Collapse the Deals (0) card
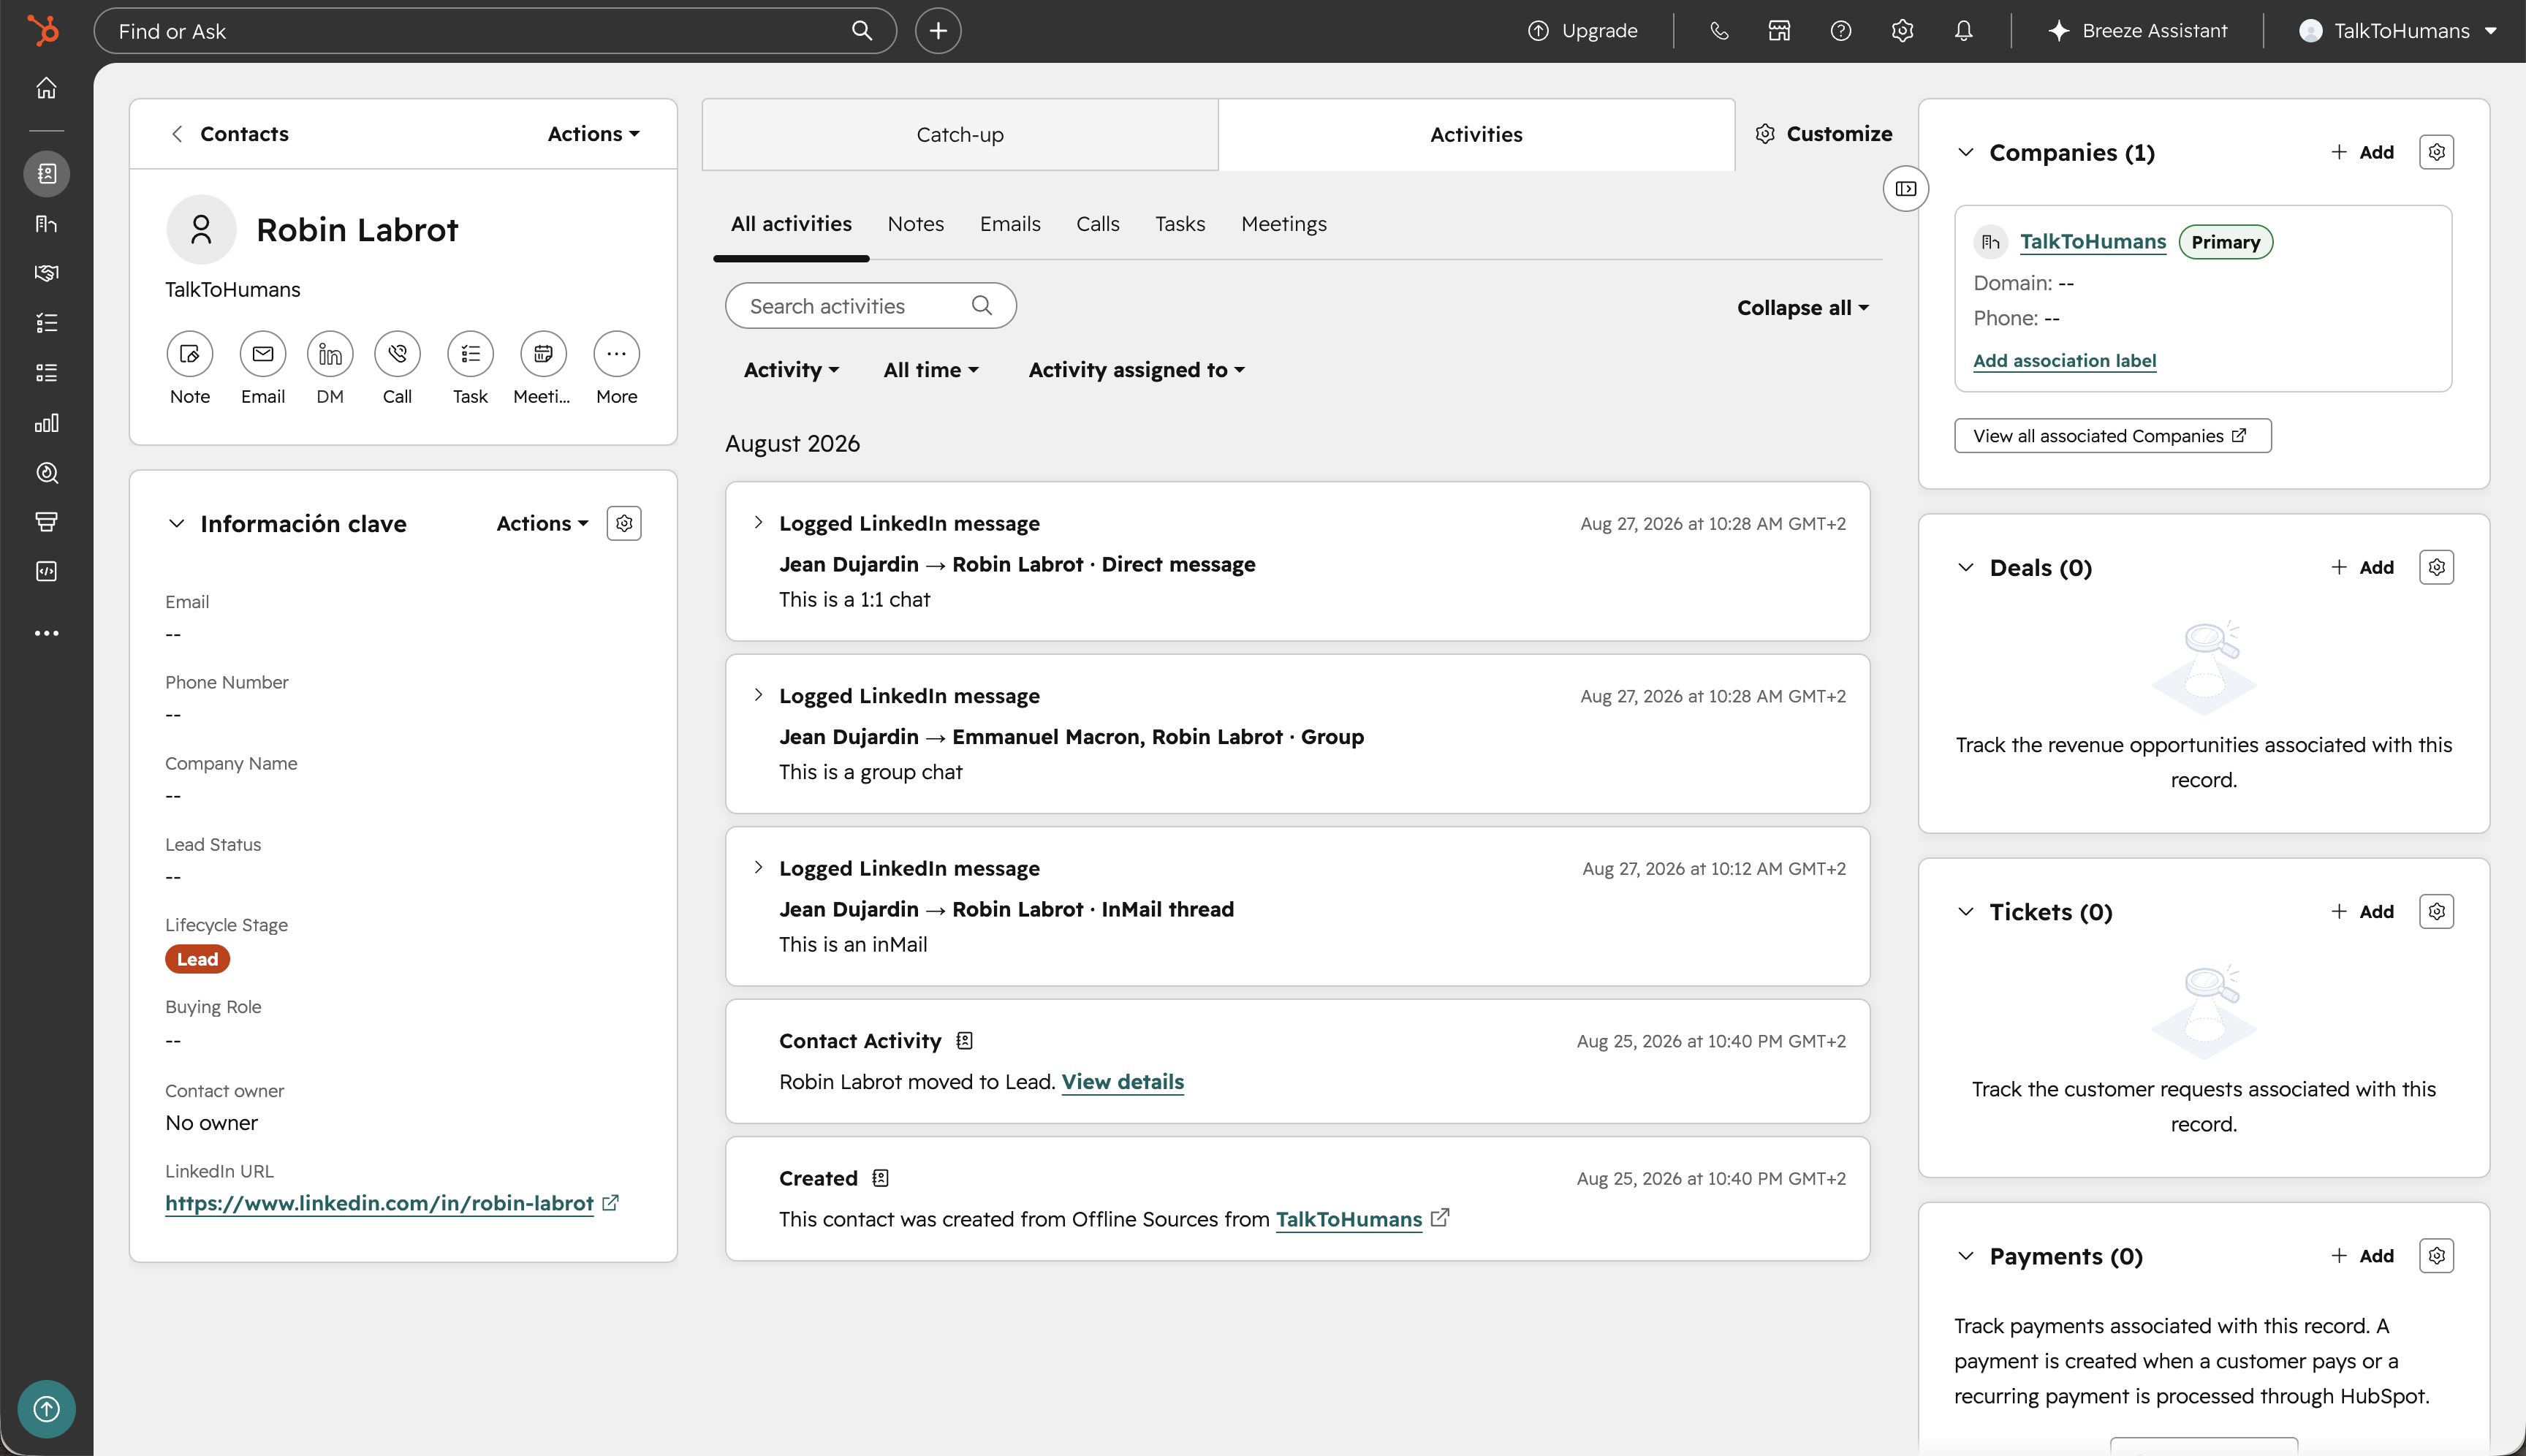2526x1456 pixels. pos(1965,567)
